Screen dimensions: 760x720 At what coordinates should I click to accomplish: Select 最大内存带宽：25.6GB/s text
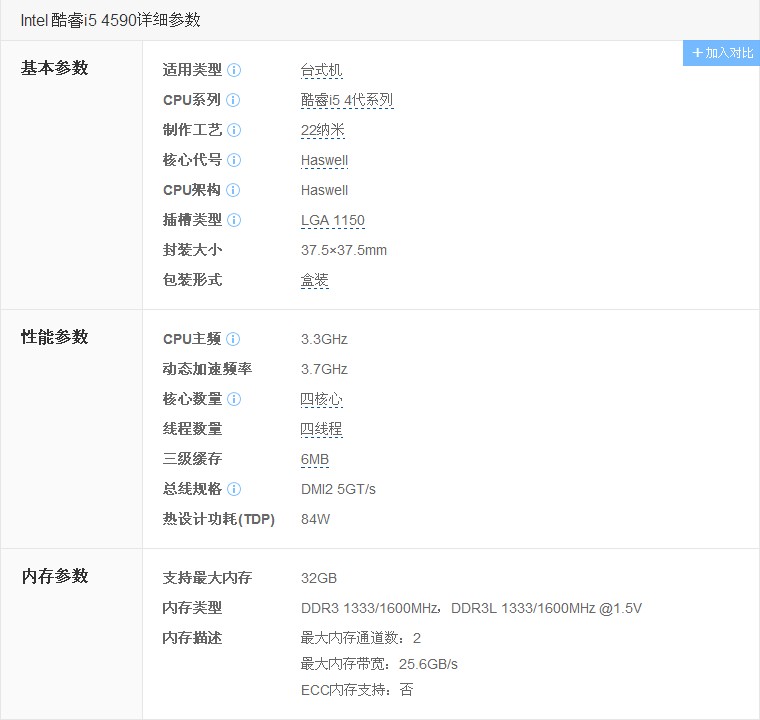pos(379,664)
